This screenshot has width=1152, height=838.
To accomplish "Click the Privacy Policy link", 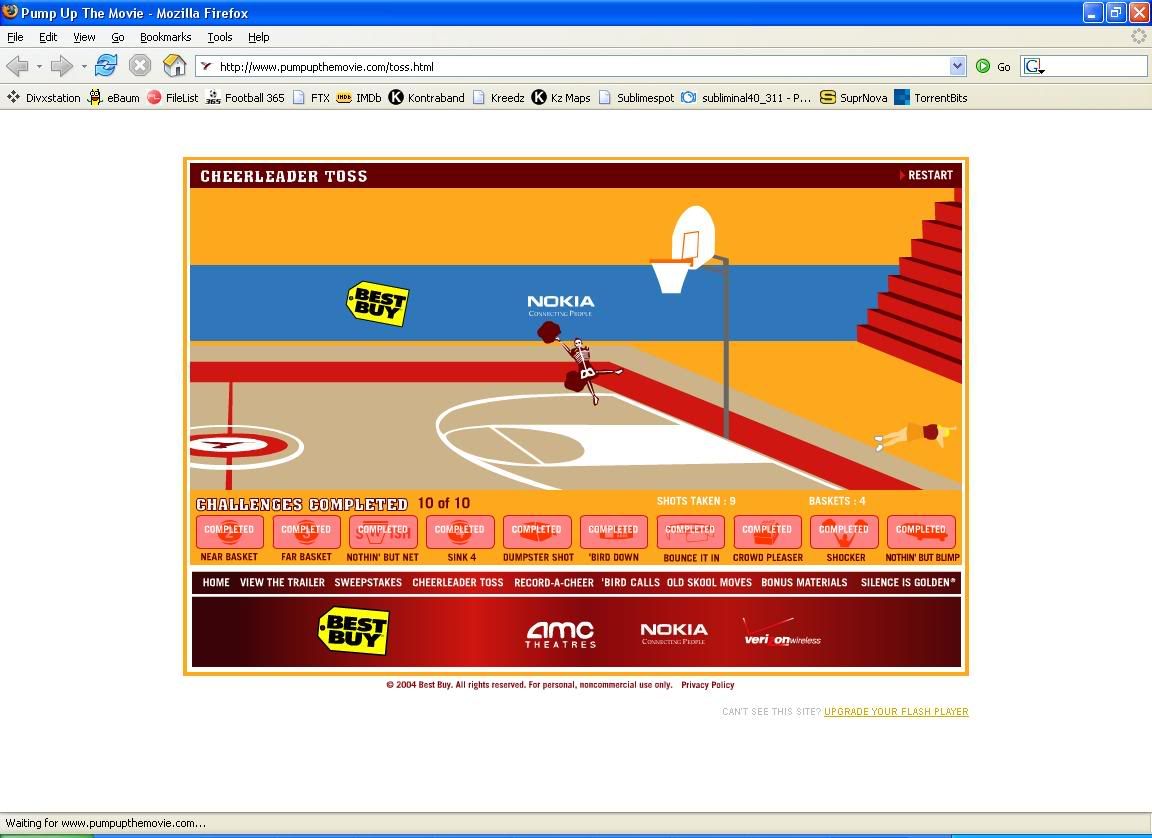I will pos(708,685).
